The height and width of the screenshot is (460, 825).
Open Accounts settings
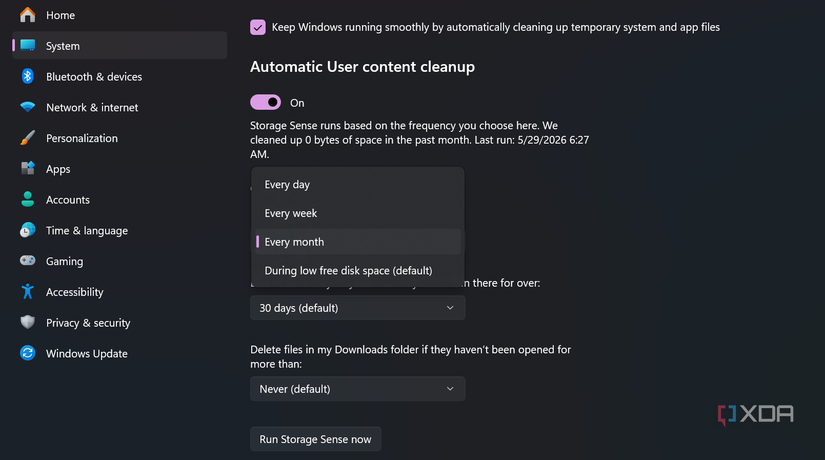[x=119, y=199]
